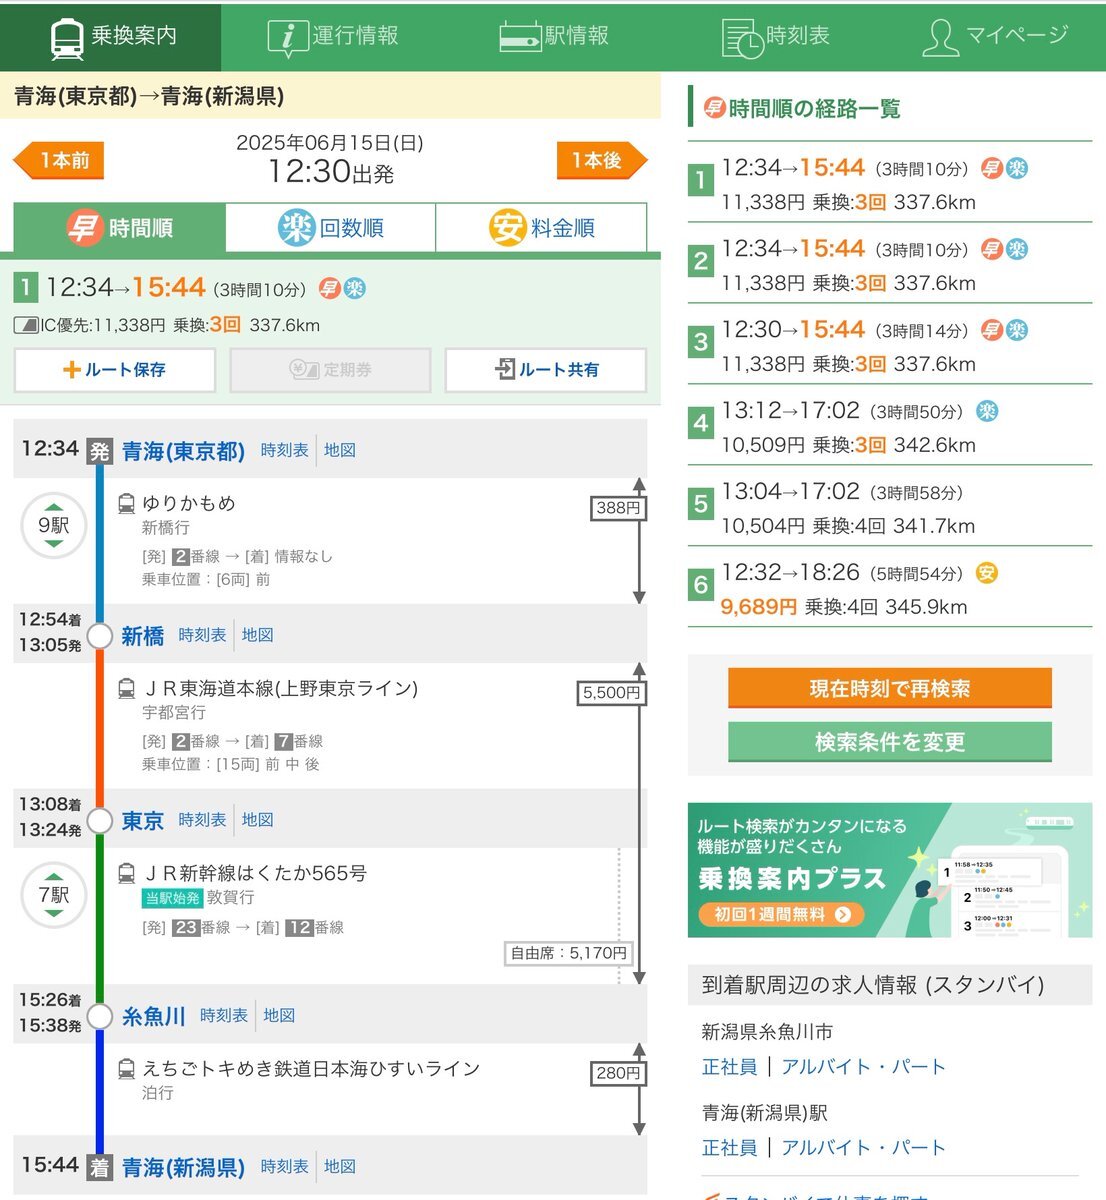The width and height of the screenshot is (1106, 1200).
Task: Click the 時刻表 timetable clock icon
Action: click(742, 38)
